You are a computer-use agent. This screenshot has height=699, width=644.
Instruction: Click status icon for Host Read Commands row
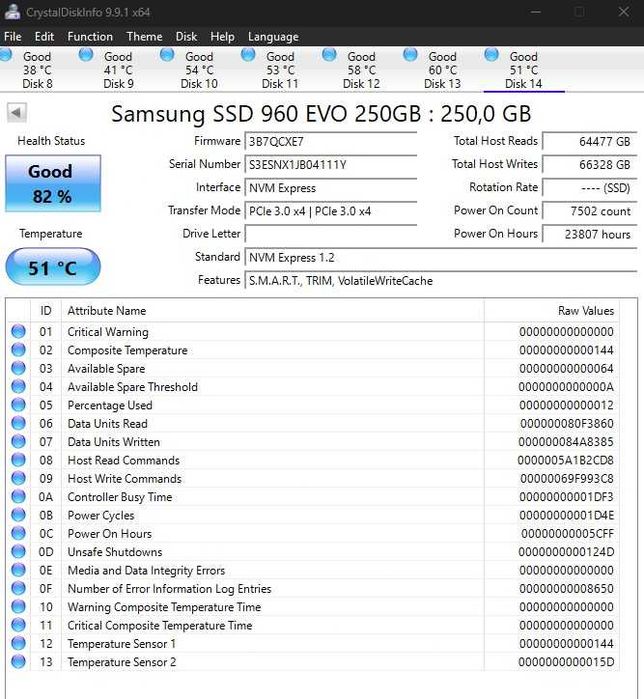point(18,460)
